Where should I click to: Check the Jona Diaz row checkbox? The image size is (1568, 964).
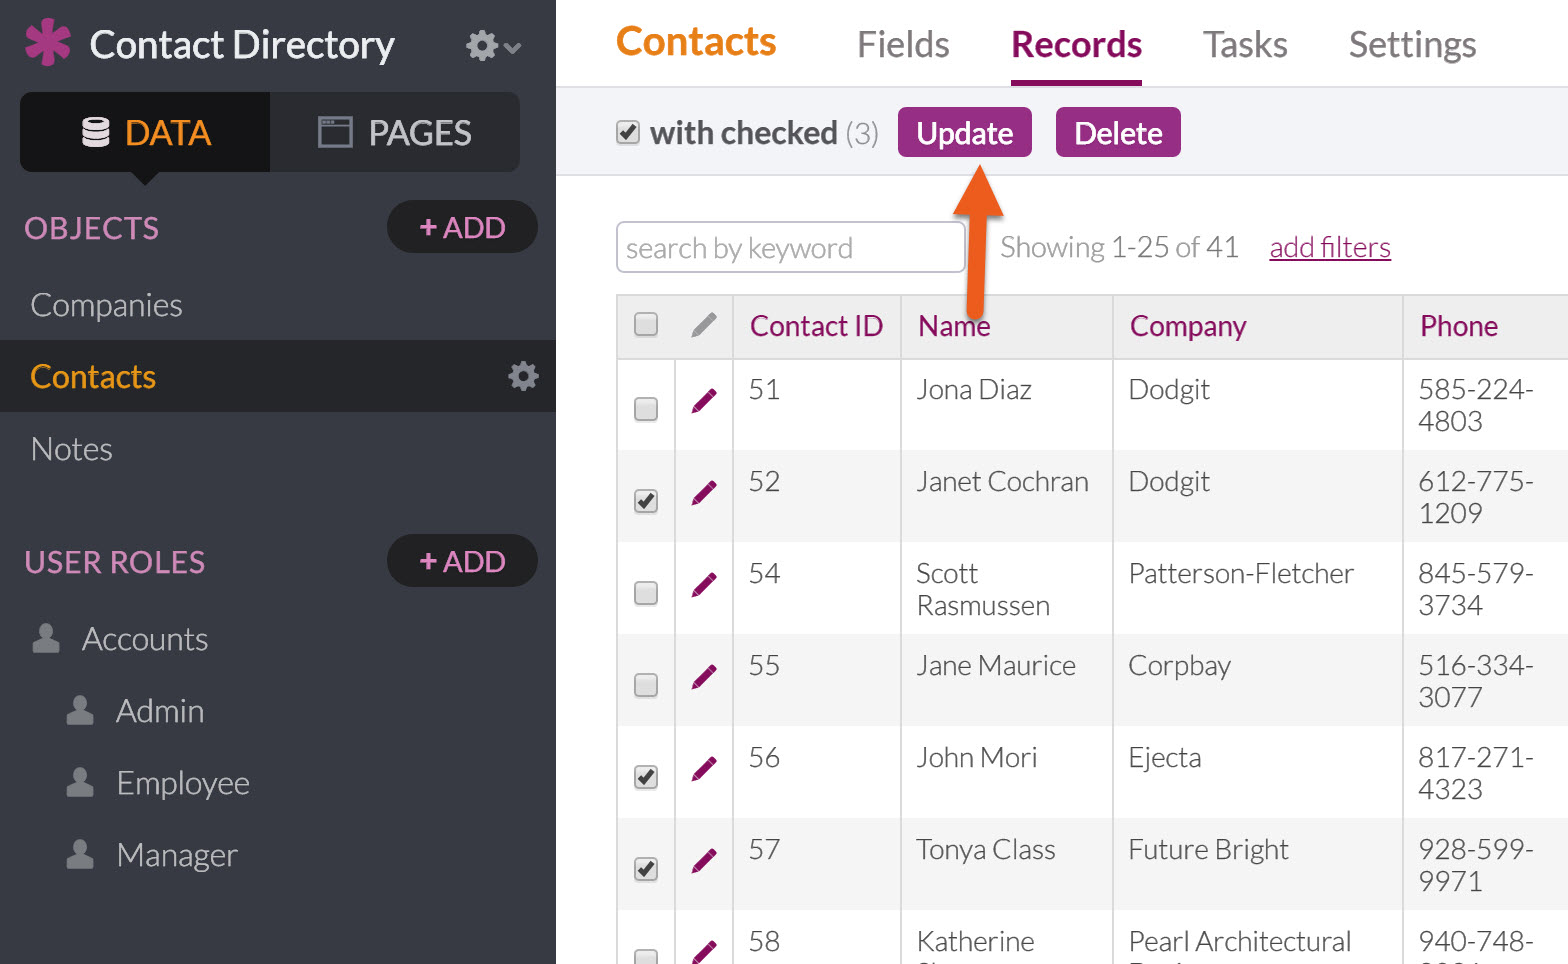pos(646,409)
